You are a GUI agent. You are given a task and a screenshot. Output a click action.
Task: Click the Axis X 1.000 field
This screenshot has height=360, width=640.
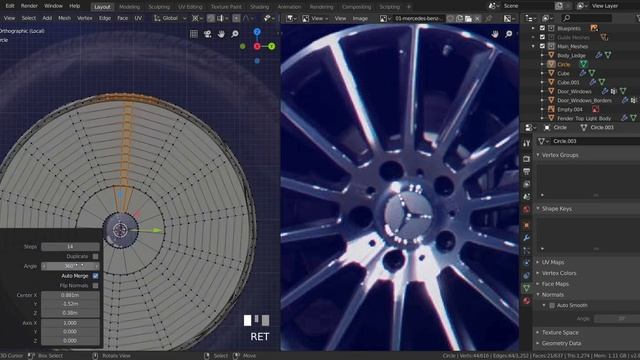pos(70,322)
